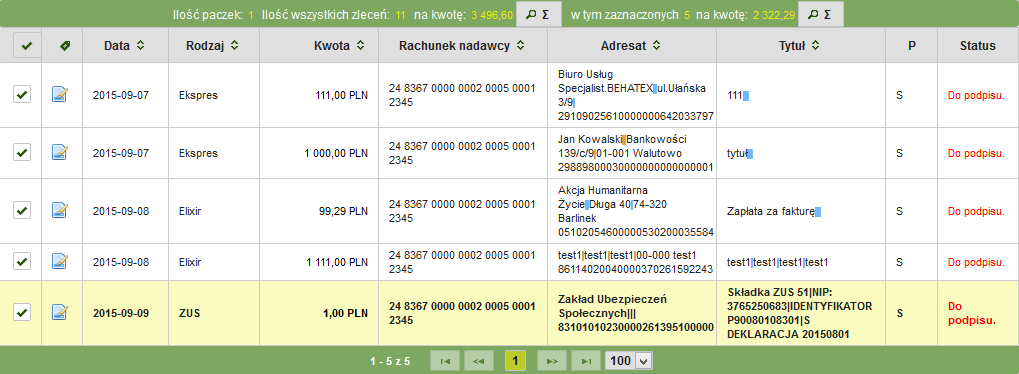This screenshot has width=1019, height=374.
Task: Open edit icon for 99,29 PLN Elixir row
Action: coord(60,210)
